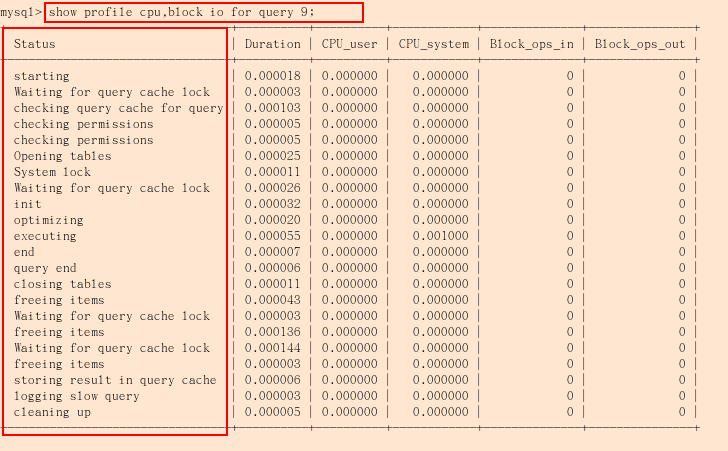The height and width of the screenshot is (451, 728).
Task: Click the 'query end' status
Action: [x=45, y=268]
